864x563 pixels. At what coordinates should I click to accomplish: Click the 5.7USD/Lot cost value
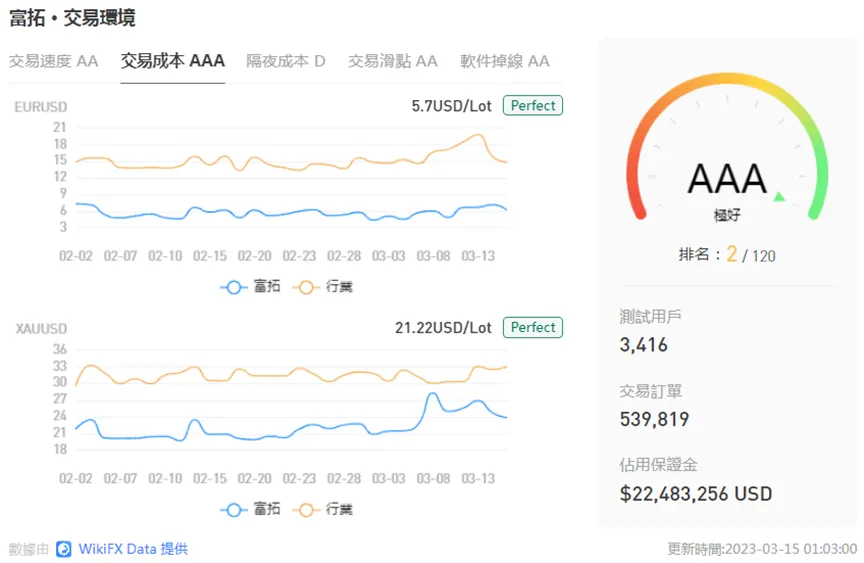coord(451,106)
